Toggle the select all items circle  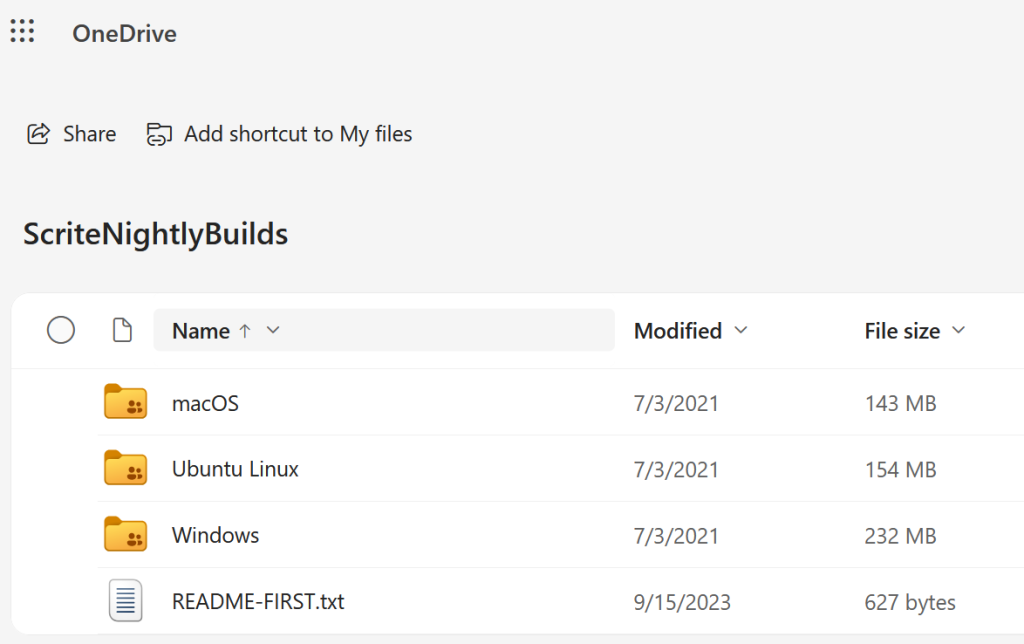click(x=61, y=330)
